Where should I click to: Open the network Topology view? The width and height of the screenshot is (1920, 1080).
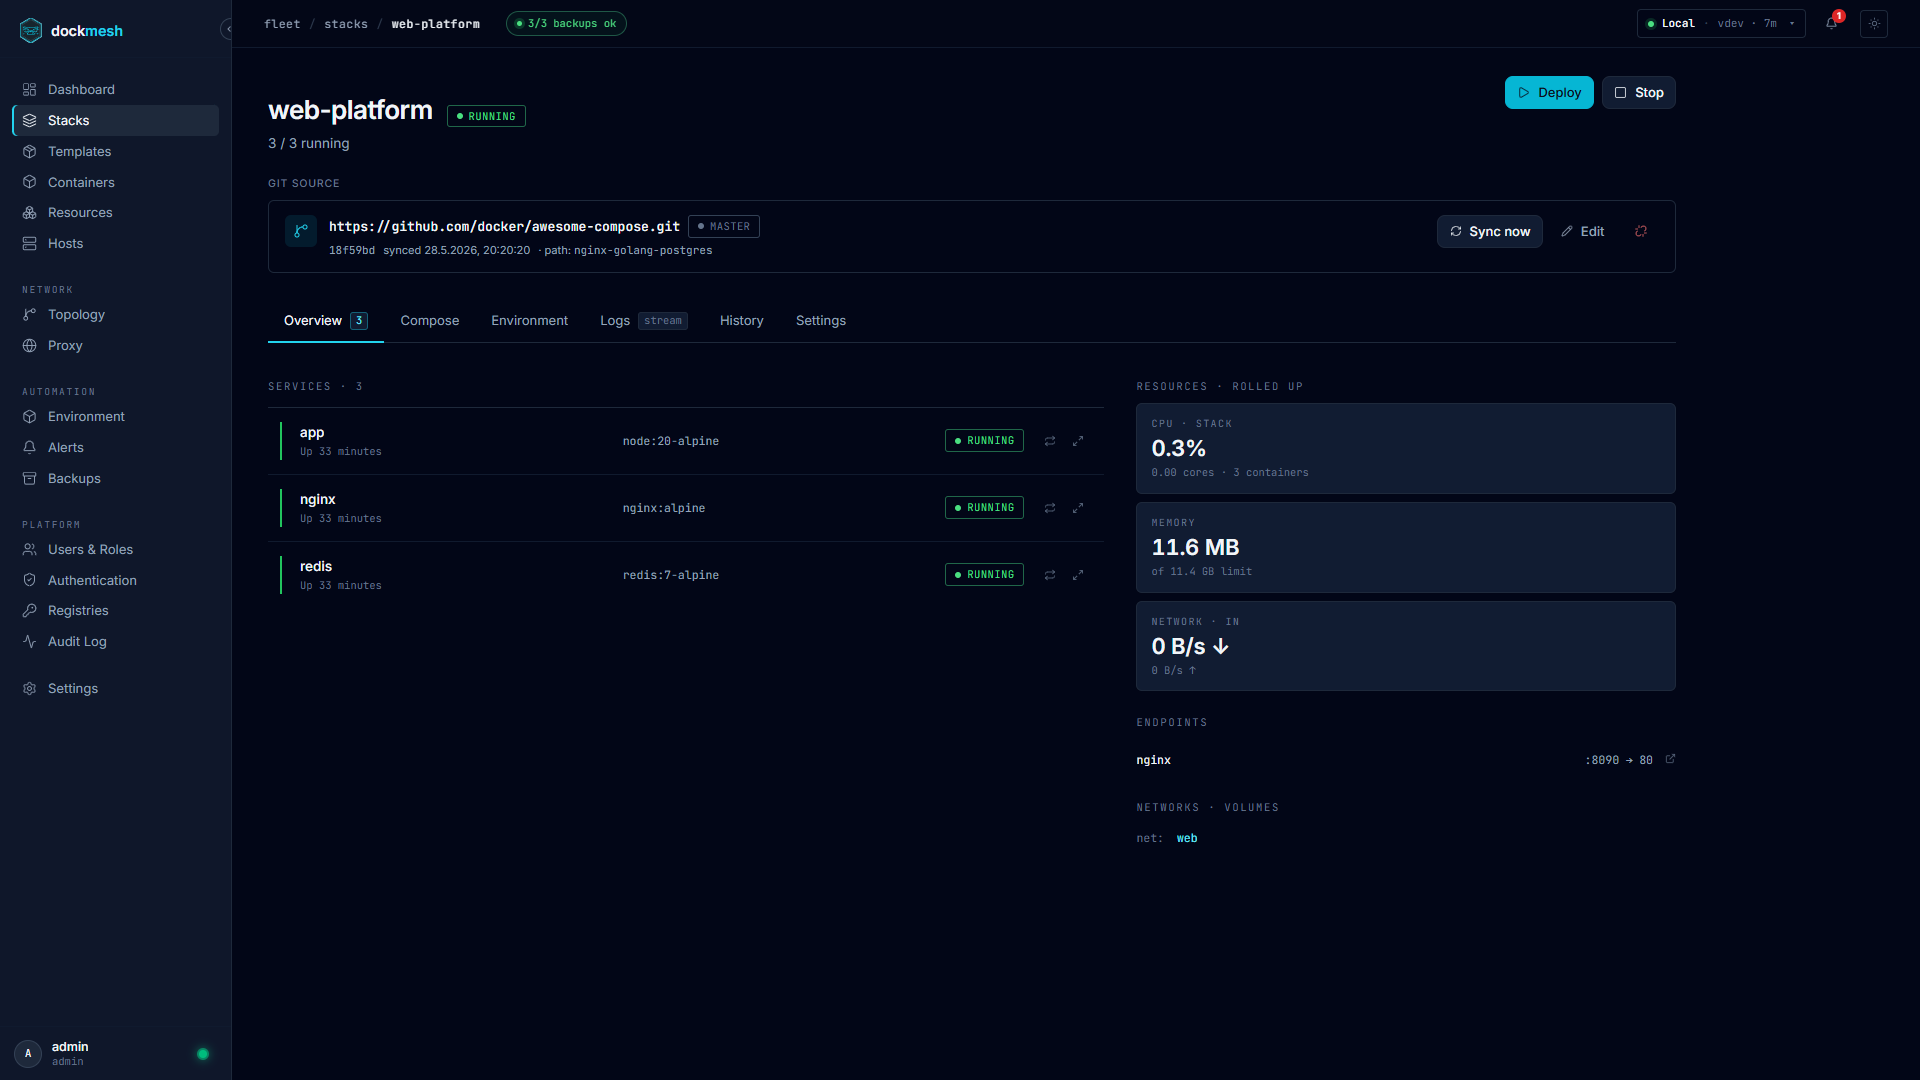pos(115,314)
